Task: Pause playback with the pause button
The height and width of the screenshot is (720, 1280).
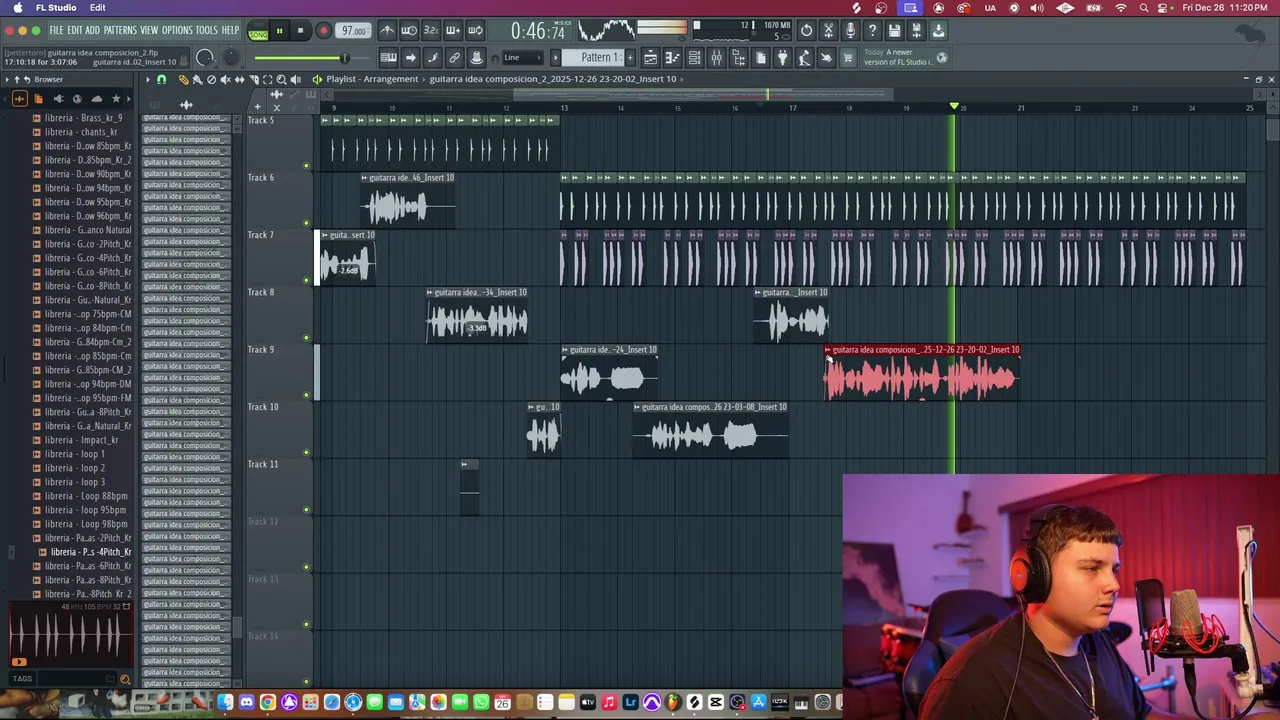Action: (x=279, y=30)
